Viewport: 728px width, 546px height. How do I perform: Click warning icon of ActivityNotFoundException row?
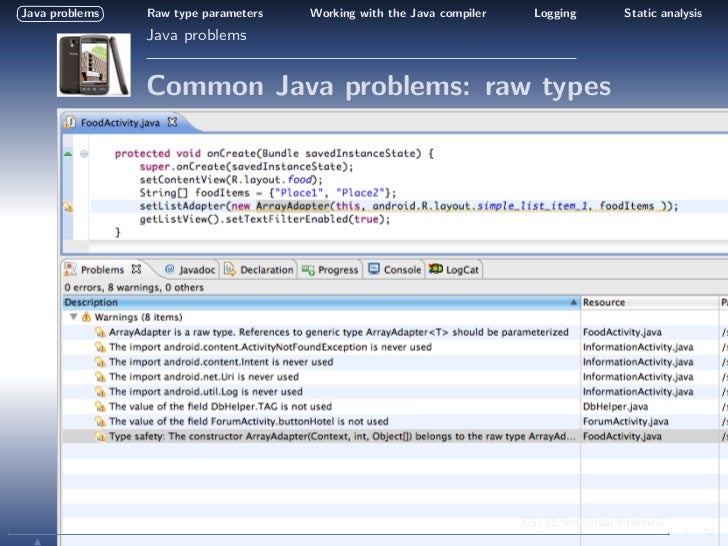pyautogui.click(x=100, y=347)
